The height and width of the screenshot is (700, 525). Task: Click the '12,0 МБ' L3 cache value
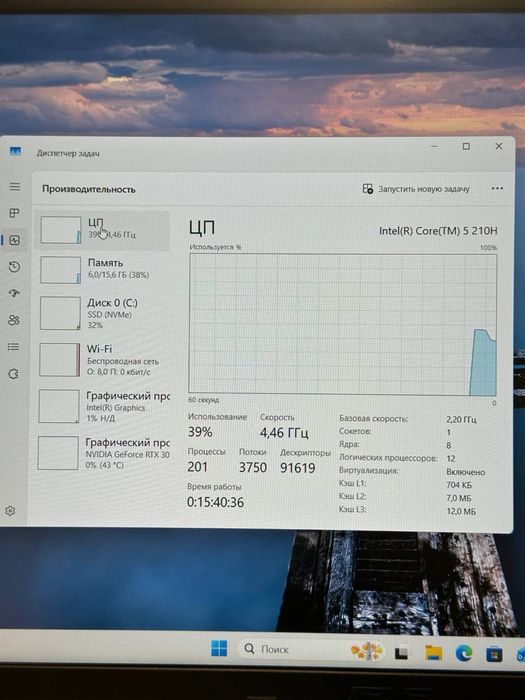click(461, 511)
